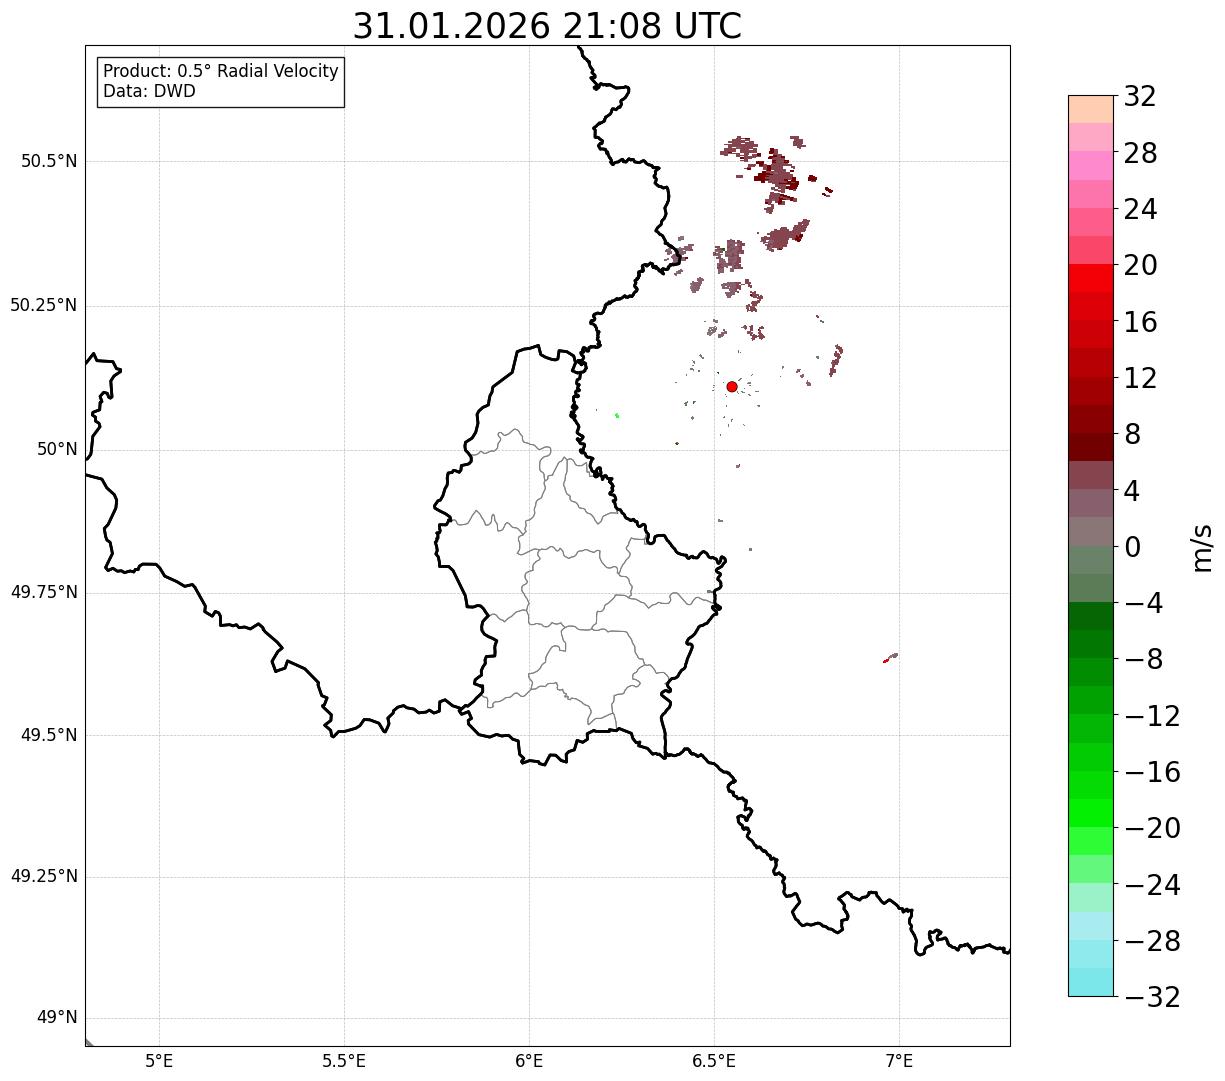
Task: Click the 5.5°E longitude label
Action: pyautogui.click(x=344, y=1061)
